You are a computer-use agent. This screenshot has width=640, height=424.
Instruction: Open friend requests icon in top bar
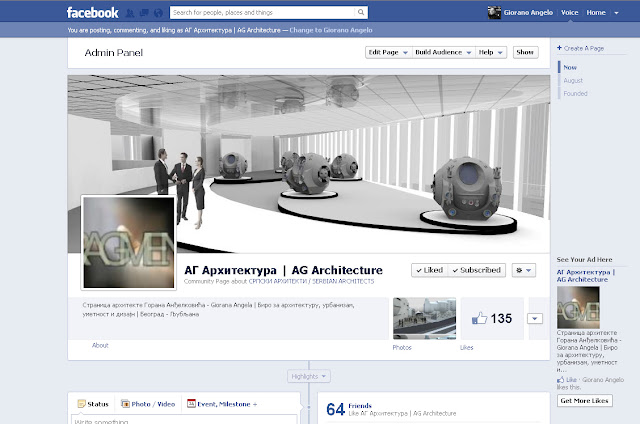point(130,13)
